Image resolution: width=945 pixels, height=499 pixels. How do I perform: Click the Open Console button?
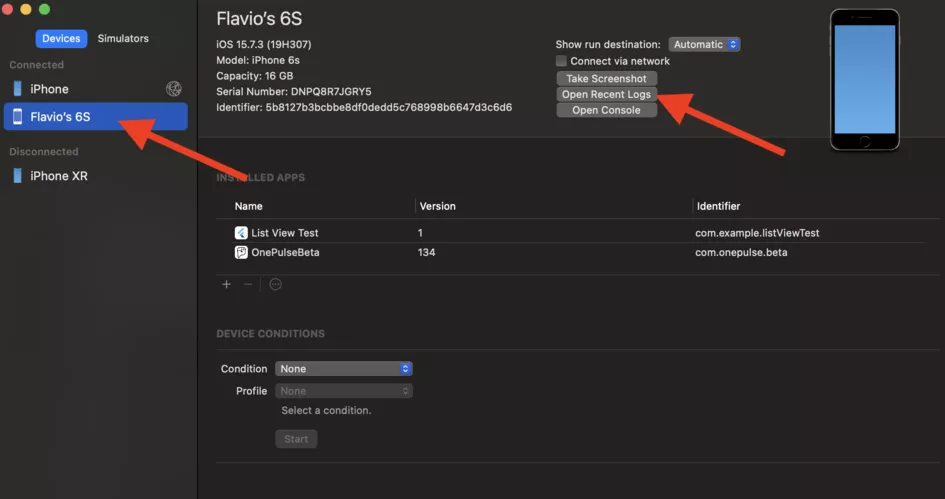(x=606, y=110)
